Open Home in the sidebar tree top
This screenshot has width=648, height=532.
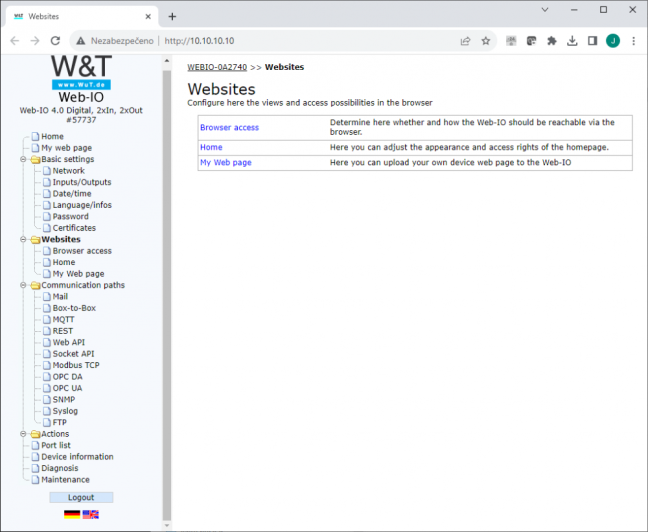point(52,136)
